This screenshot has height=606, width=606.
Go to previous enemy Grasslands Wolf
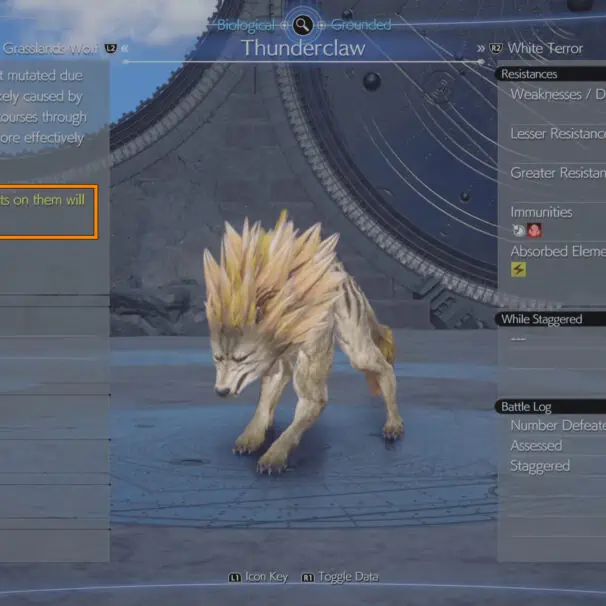coord(49,49)
